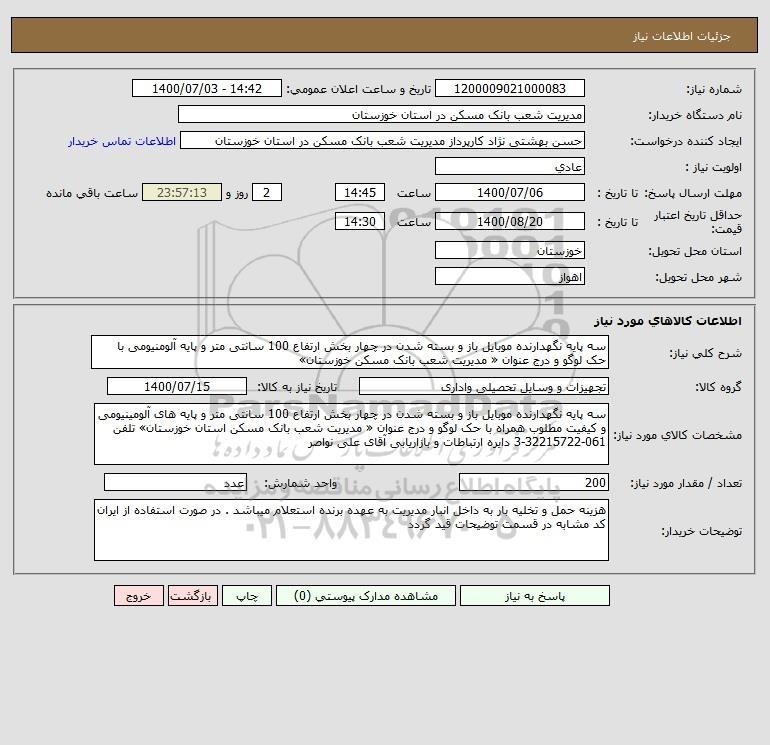The image size is (770, 745).
Task: Click the جزئیات اطلاعات نیاز header title
Action: click(x=682, y=36)
